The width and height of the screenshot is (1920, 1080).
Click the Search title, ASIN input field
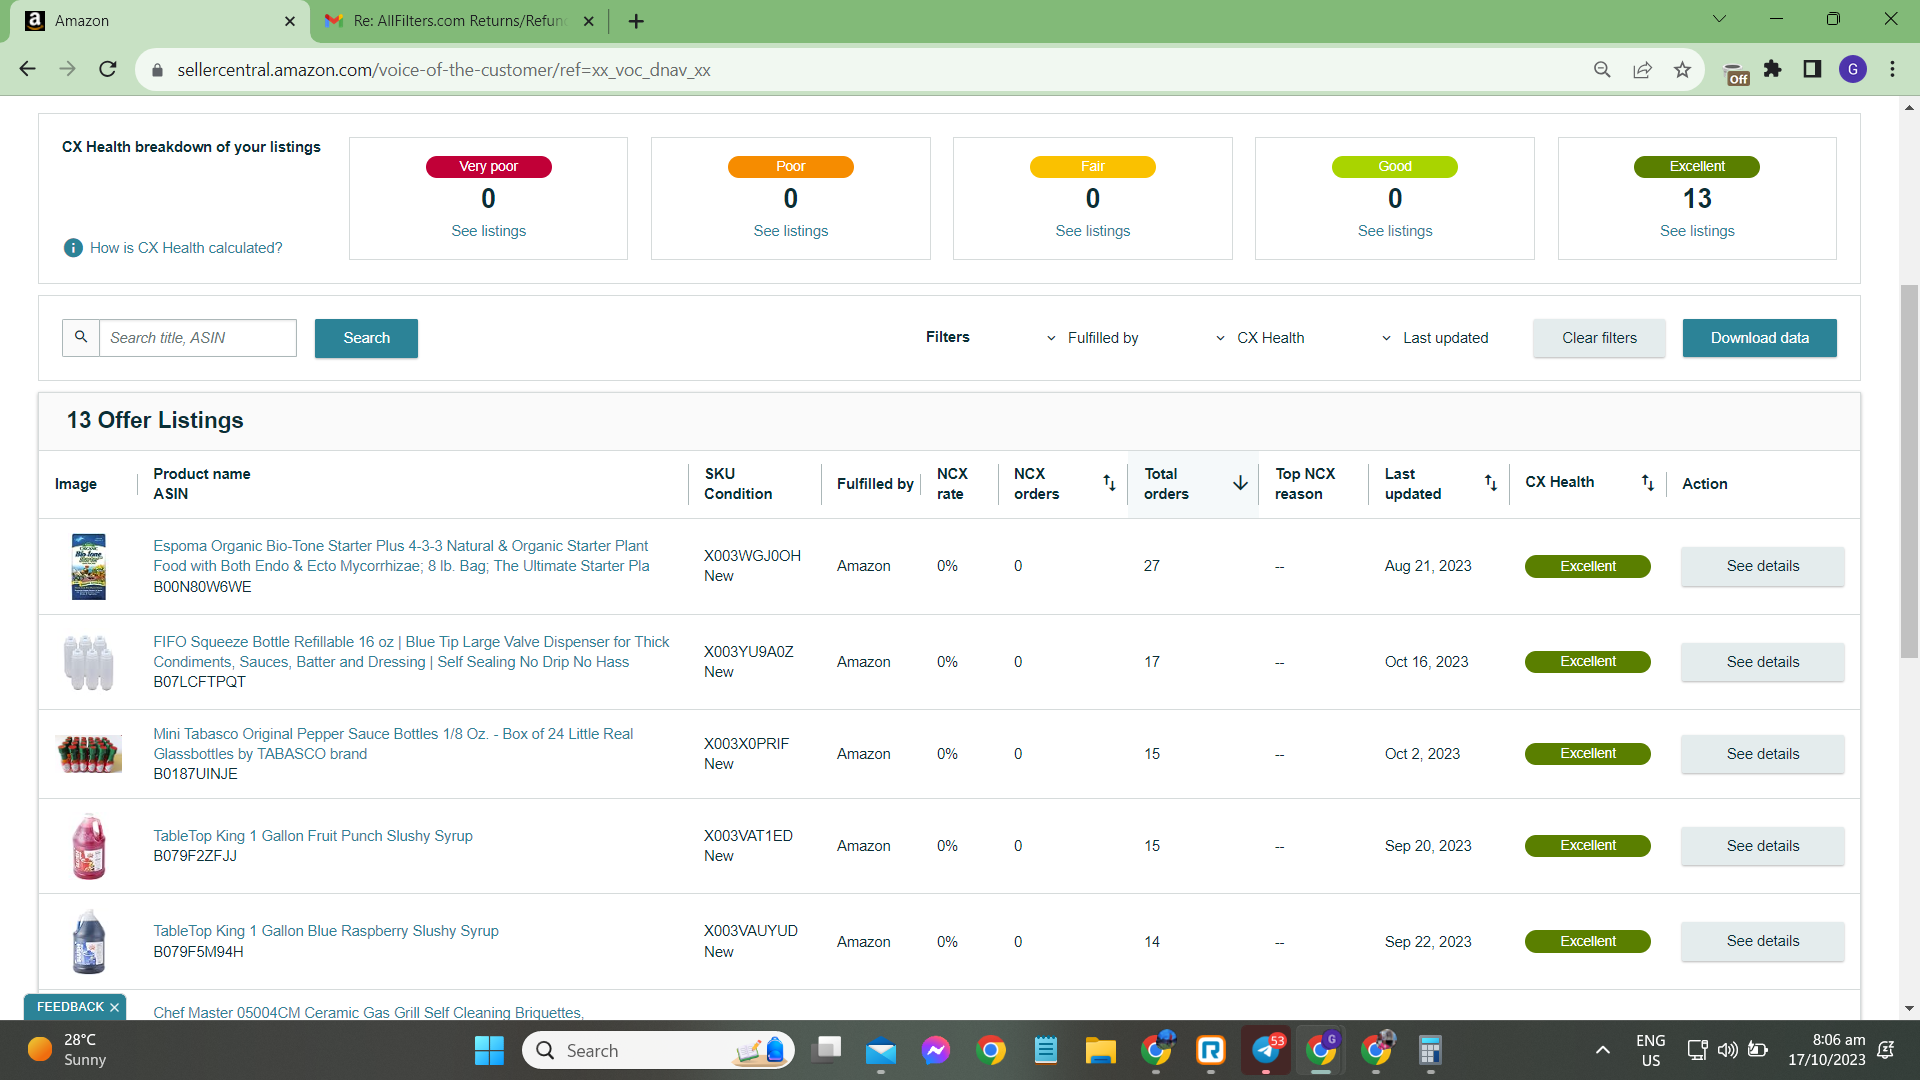click(x=198, y=338)
